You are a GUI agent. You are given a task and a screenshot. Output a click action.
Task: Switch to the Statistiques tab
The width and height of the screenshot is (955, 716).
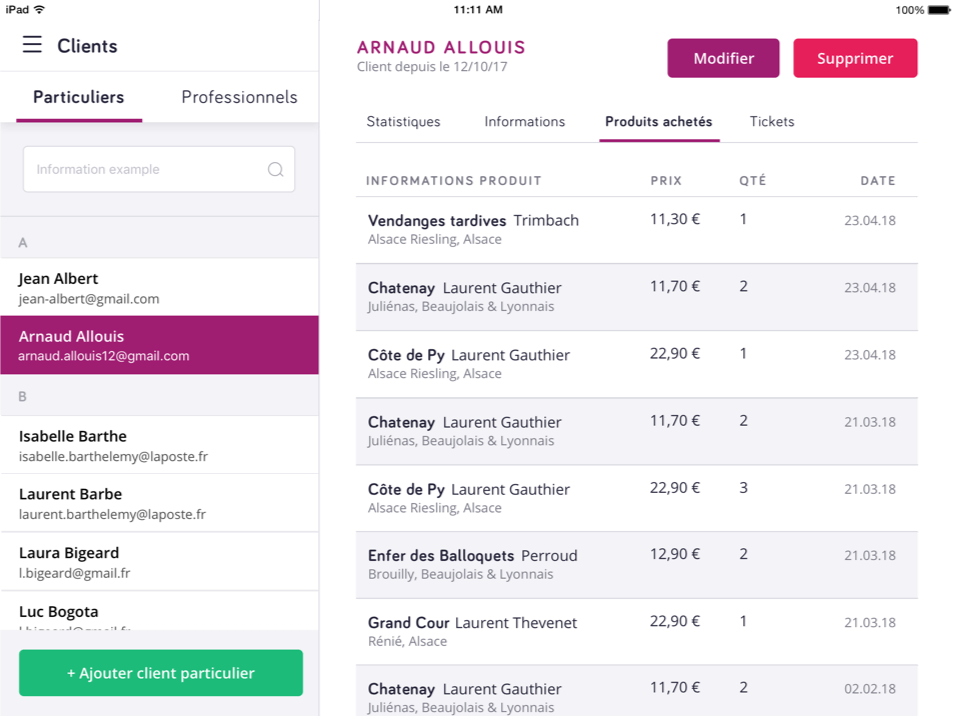point(403,121)
